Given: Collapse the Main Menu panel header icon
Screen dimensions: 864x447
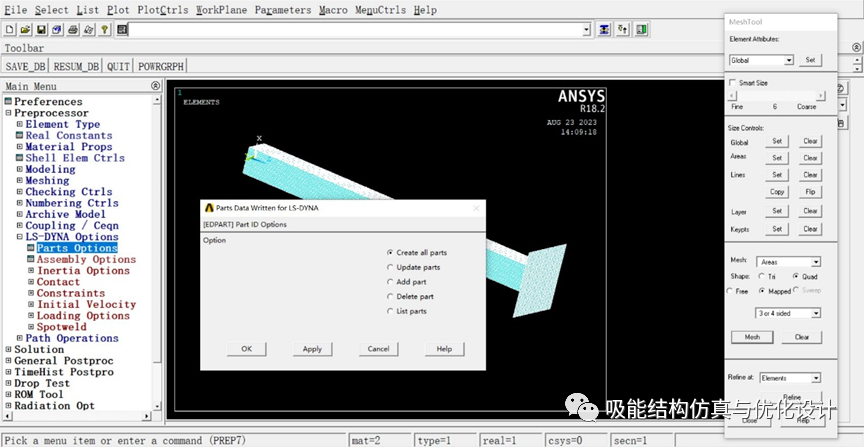Looking at the screenshot, I should click(x=155, y=86).
